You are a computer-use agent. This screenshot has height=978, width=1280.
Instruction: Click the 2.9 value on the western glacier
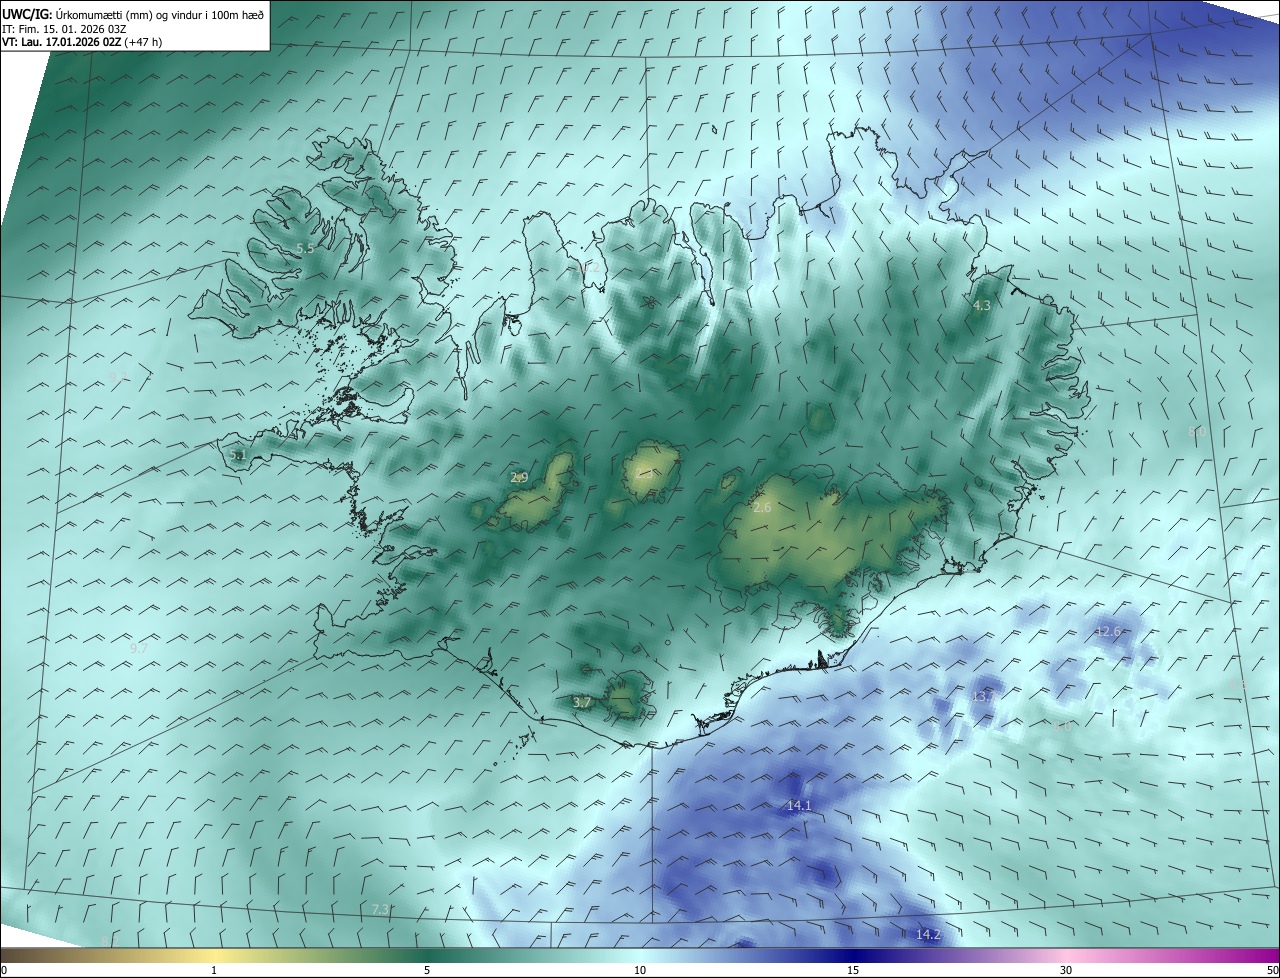pos(519,477)
